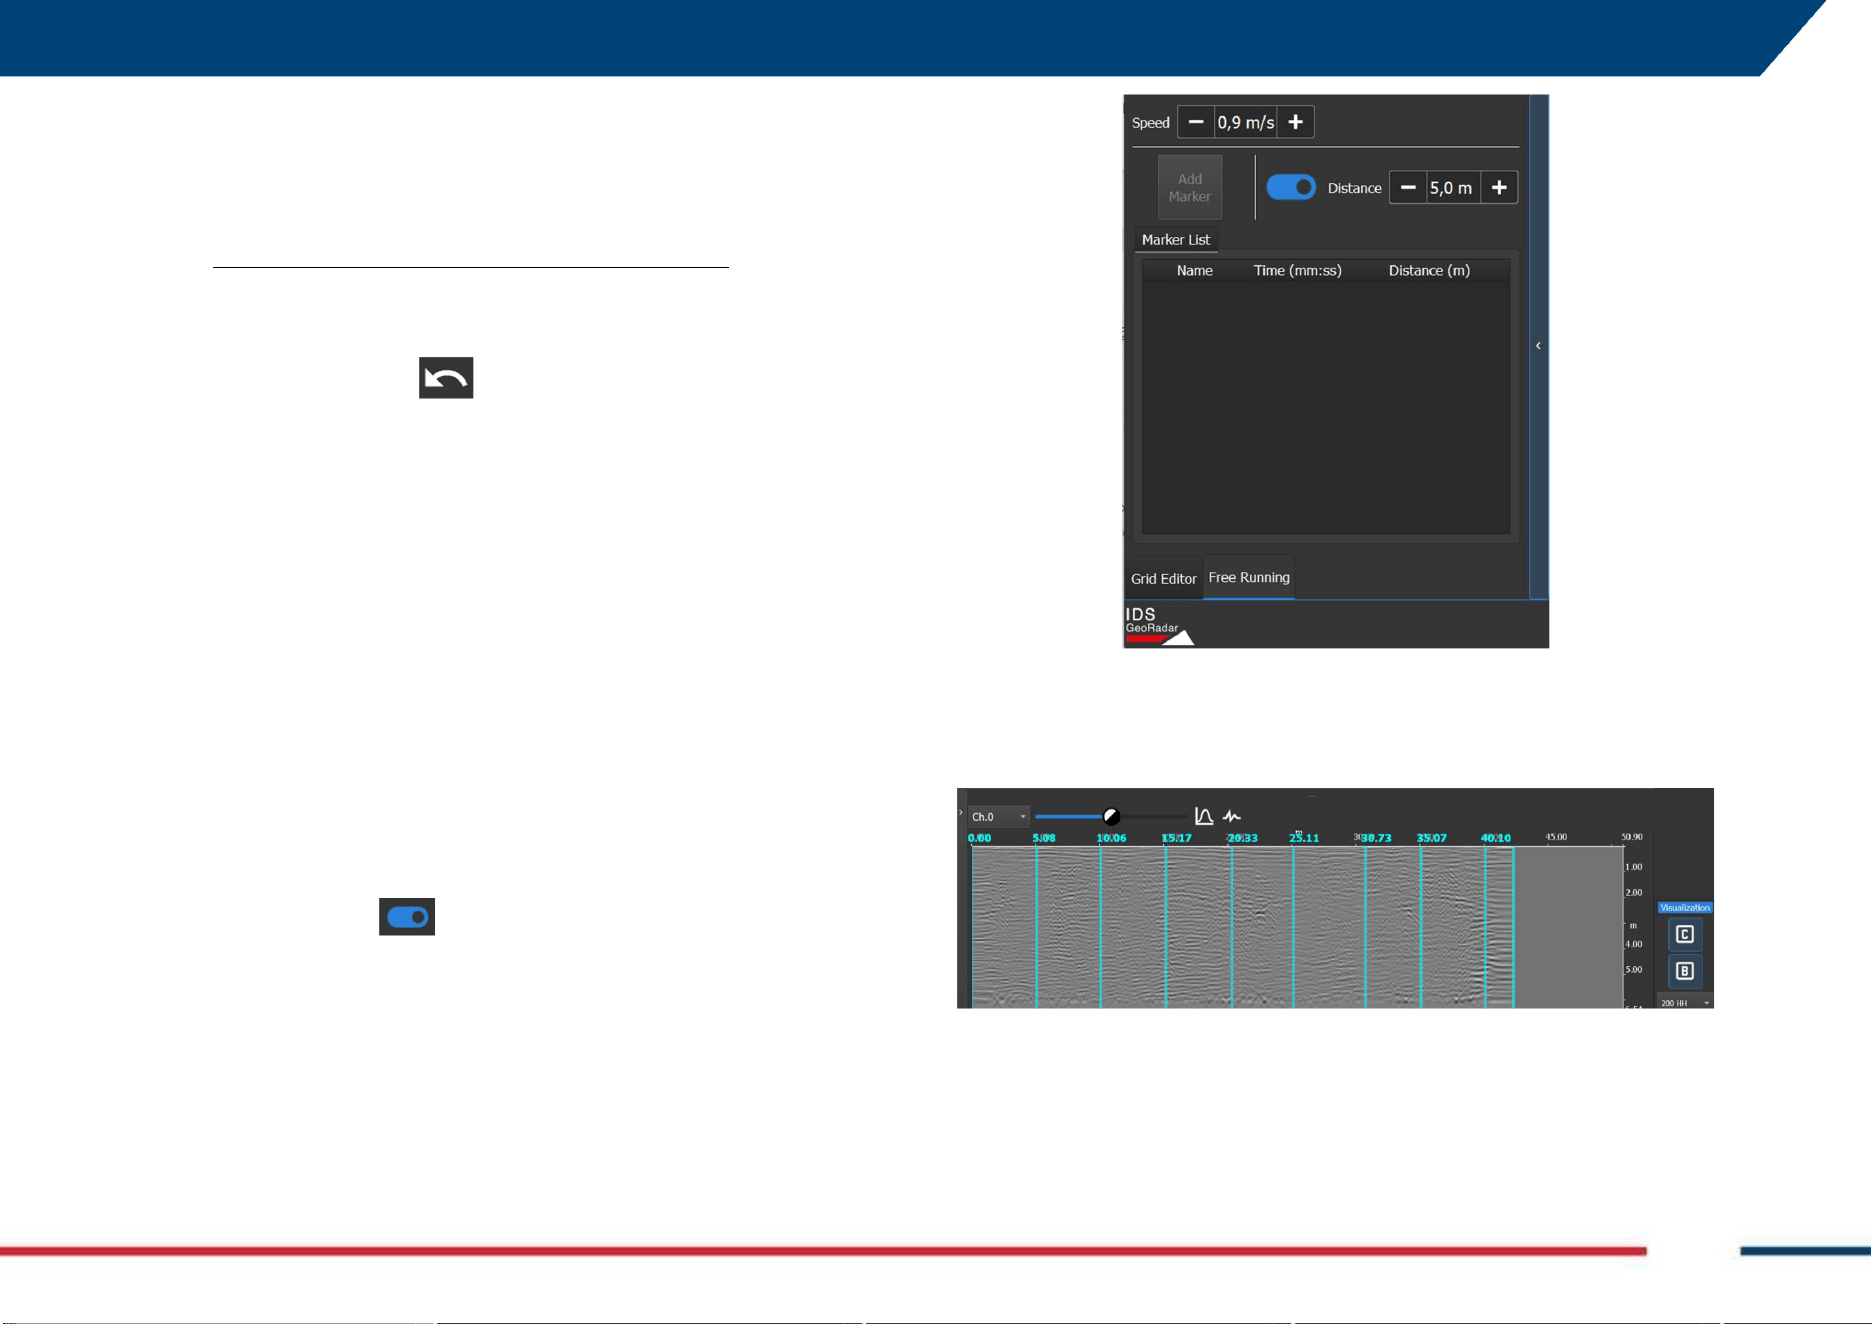
Task: Click the Visualization label
Action: [x=1685, y=908]
